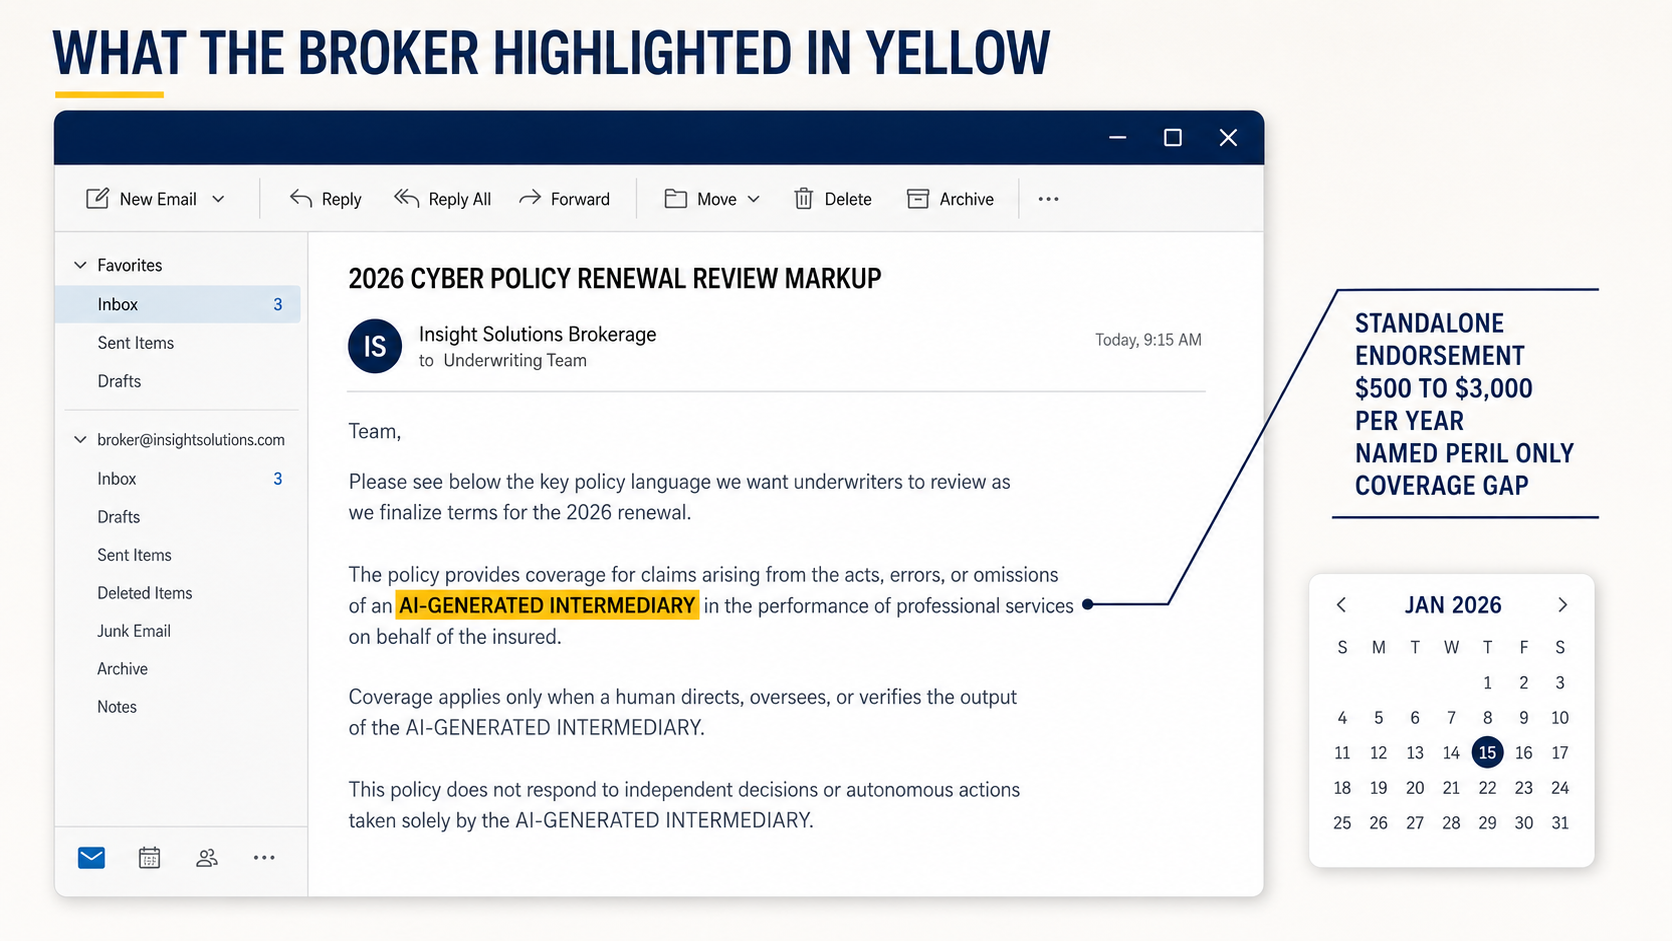Open the toolbar more options ellipsis

(1048, 199)
